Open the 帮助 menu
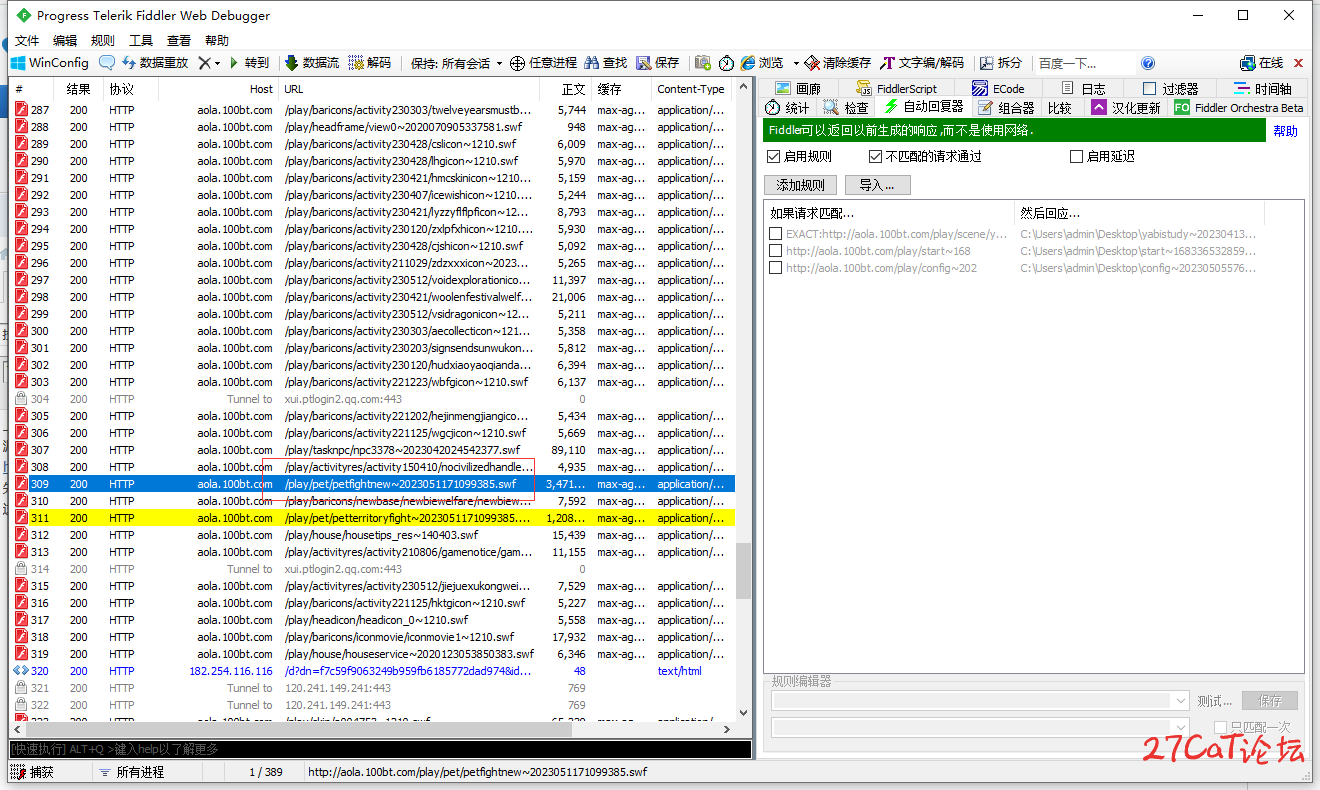 pyautogui.click(x=217, y=40)
